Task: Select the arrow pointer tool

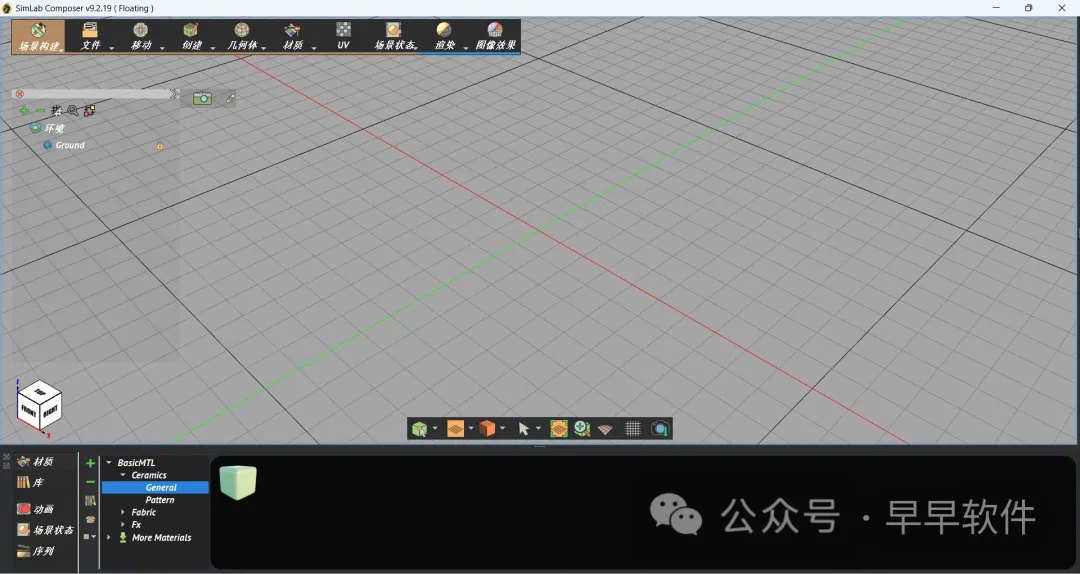Action: [523, 429]
